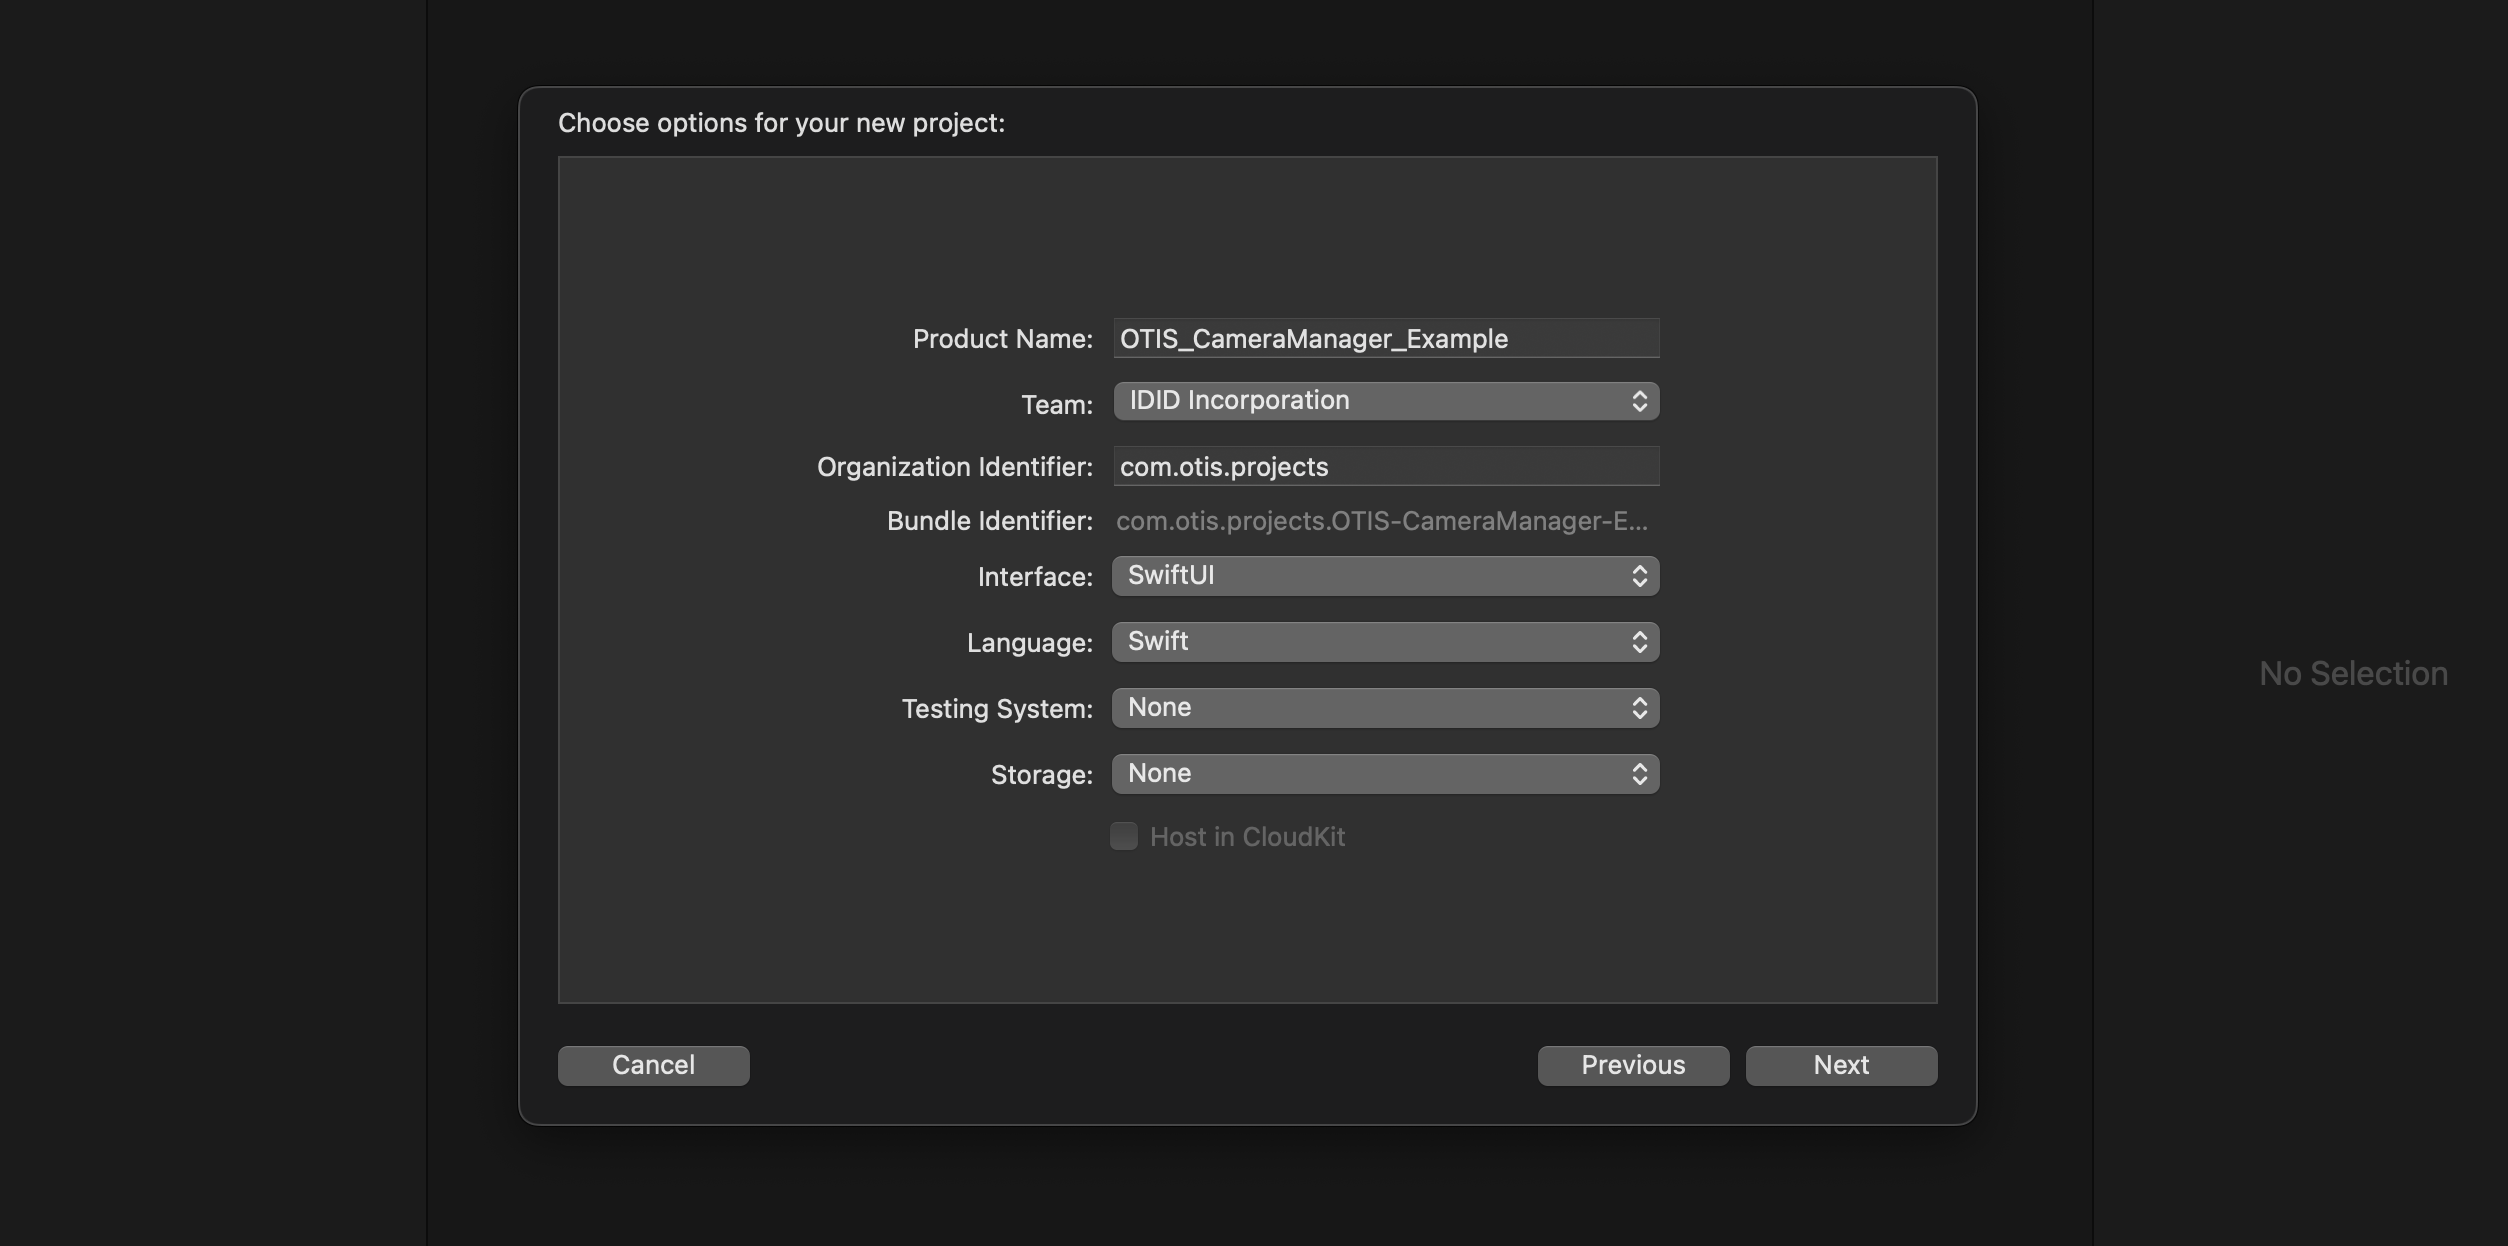Viewport: 2508px width, 1246px height.
Task: Click the 'Choose options for your new project' heading
Action: coord(781,123)
